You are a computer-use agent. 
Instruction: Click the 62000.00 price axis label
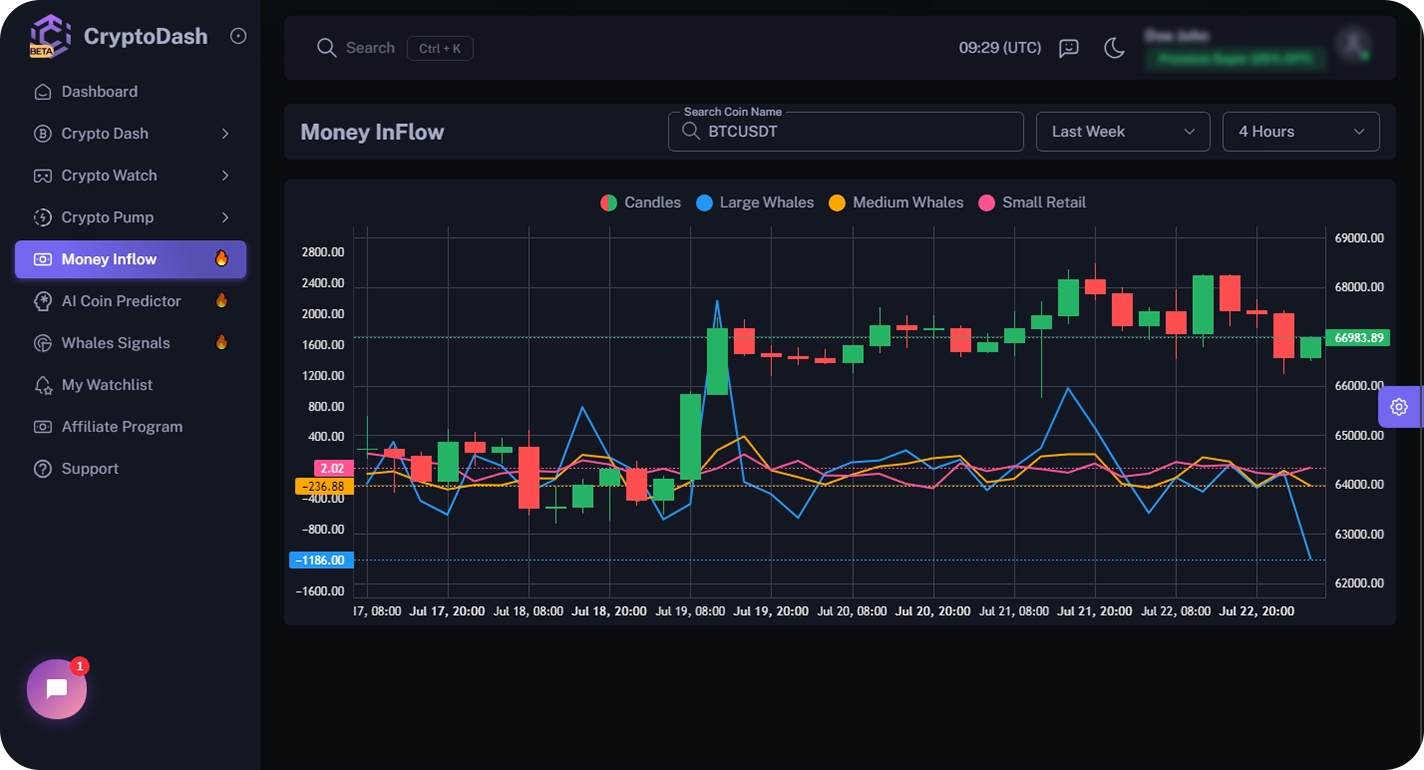pyautogui.click(x=1359, y=583)
